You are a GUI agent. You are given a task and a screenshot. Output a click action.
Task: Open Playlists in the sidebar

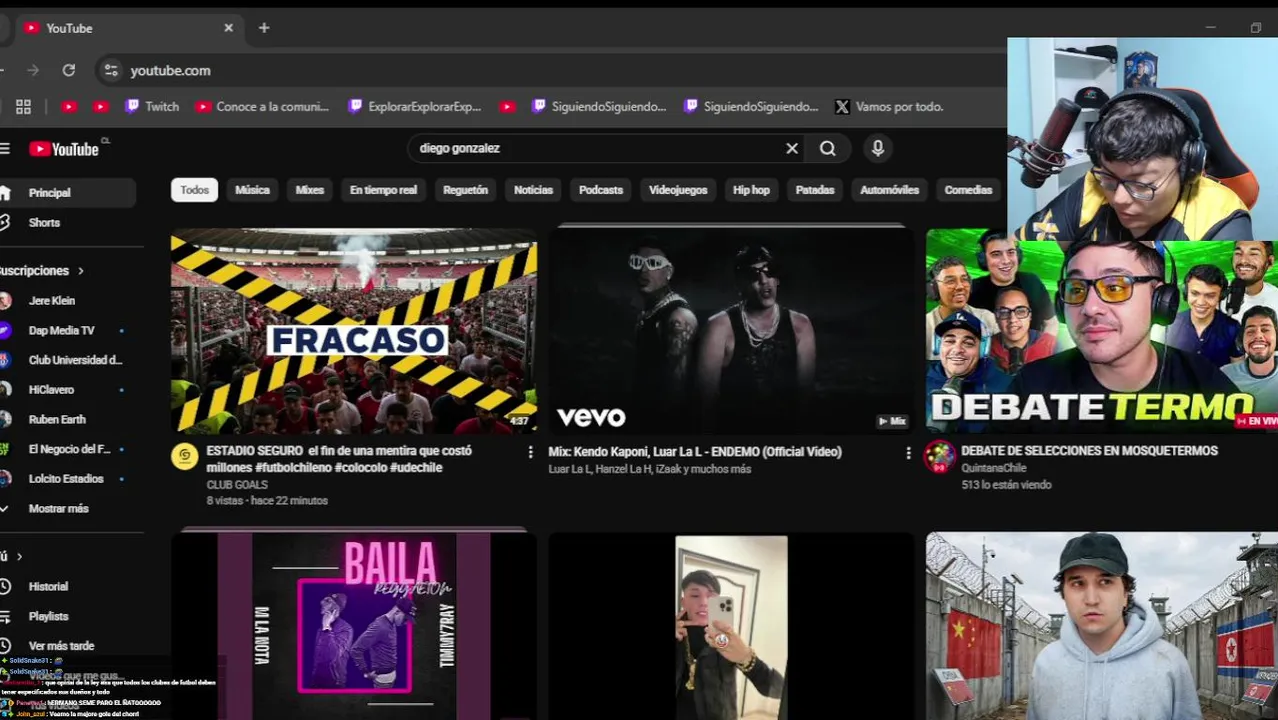(x=48, y=616)
